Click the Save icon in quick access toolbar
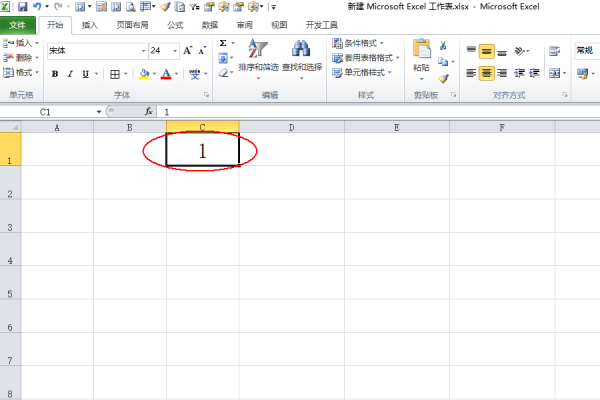The image size is (600, 400). [x=22, y=7]
